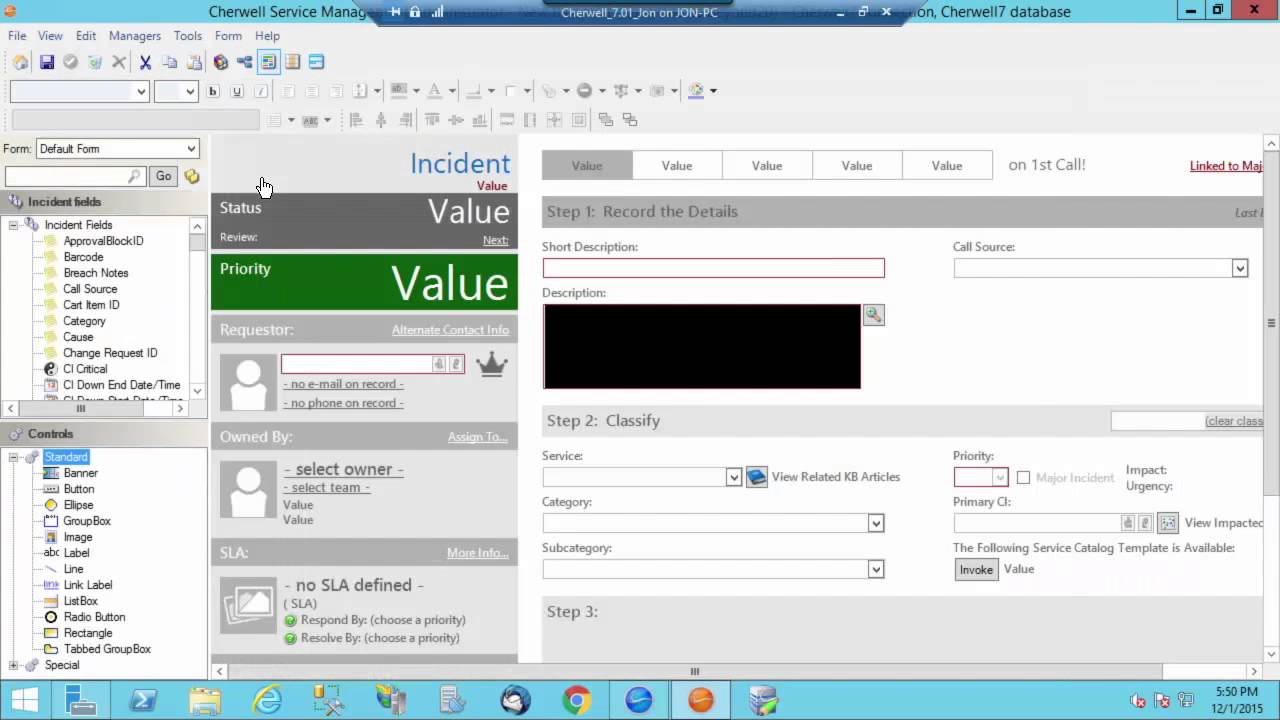Image resolution: width=1280 pixels, height=720 pixels.
Task: Save the form with the floppy disk icon
Action: pos(46,62)
